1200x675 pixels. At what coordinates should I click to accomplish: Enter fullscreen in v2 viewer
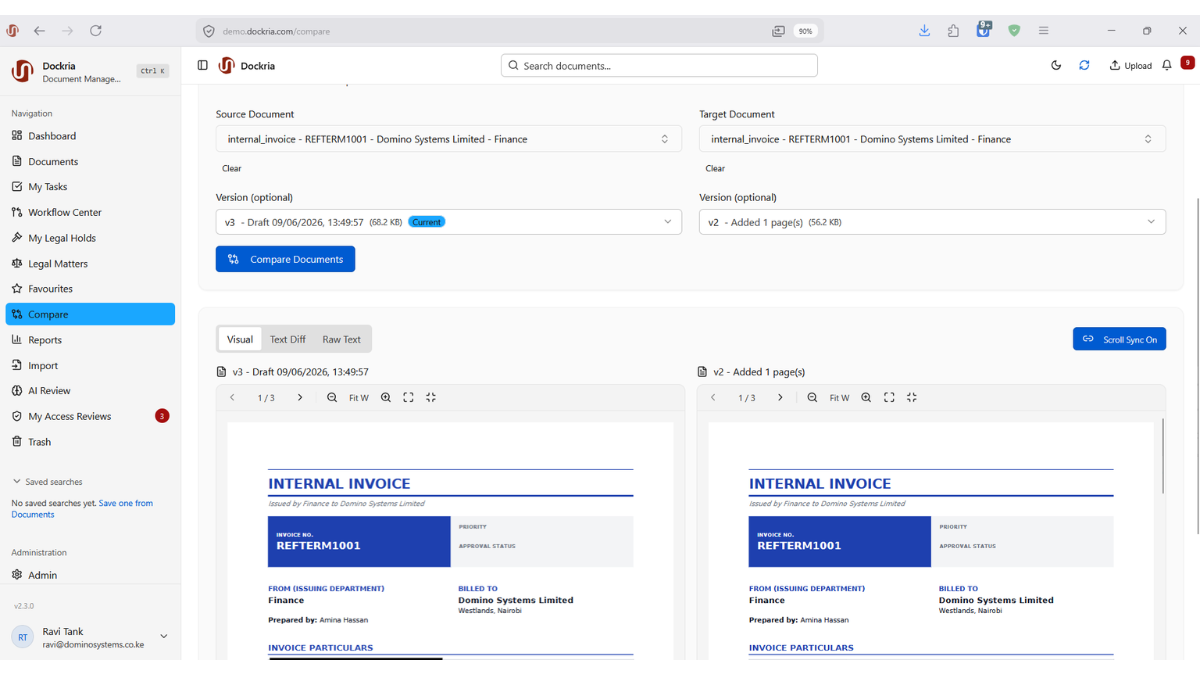tap(889, 397)
